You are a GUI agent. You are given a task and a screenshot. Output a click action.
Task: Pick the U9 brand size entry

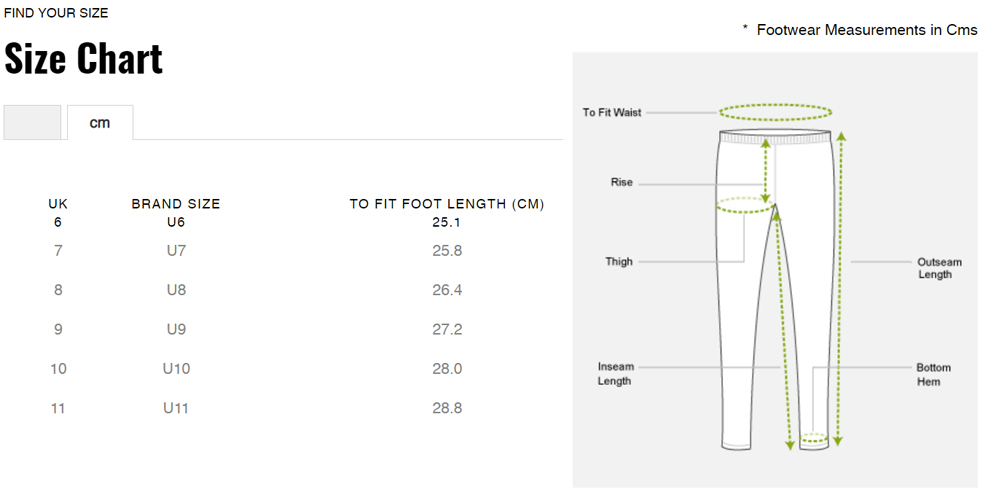coord(176,329)
